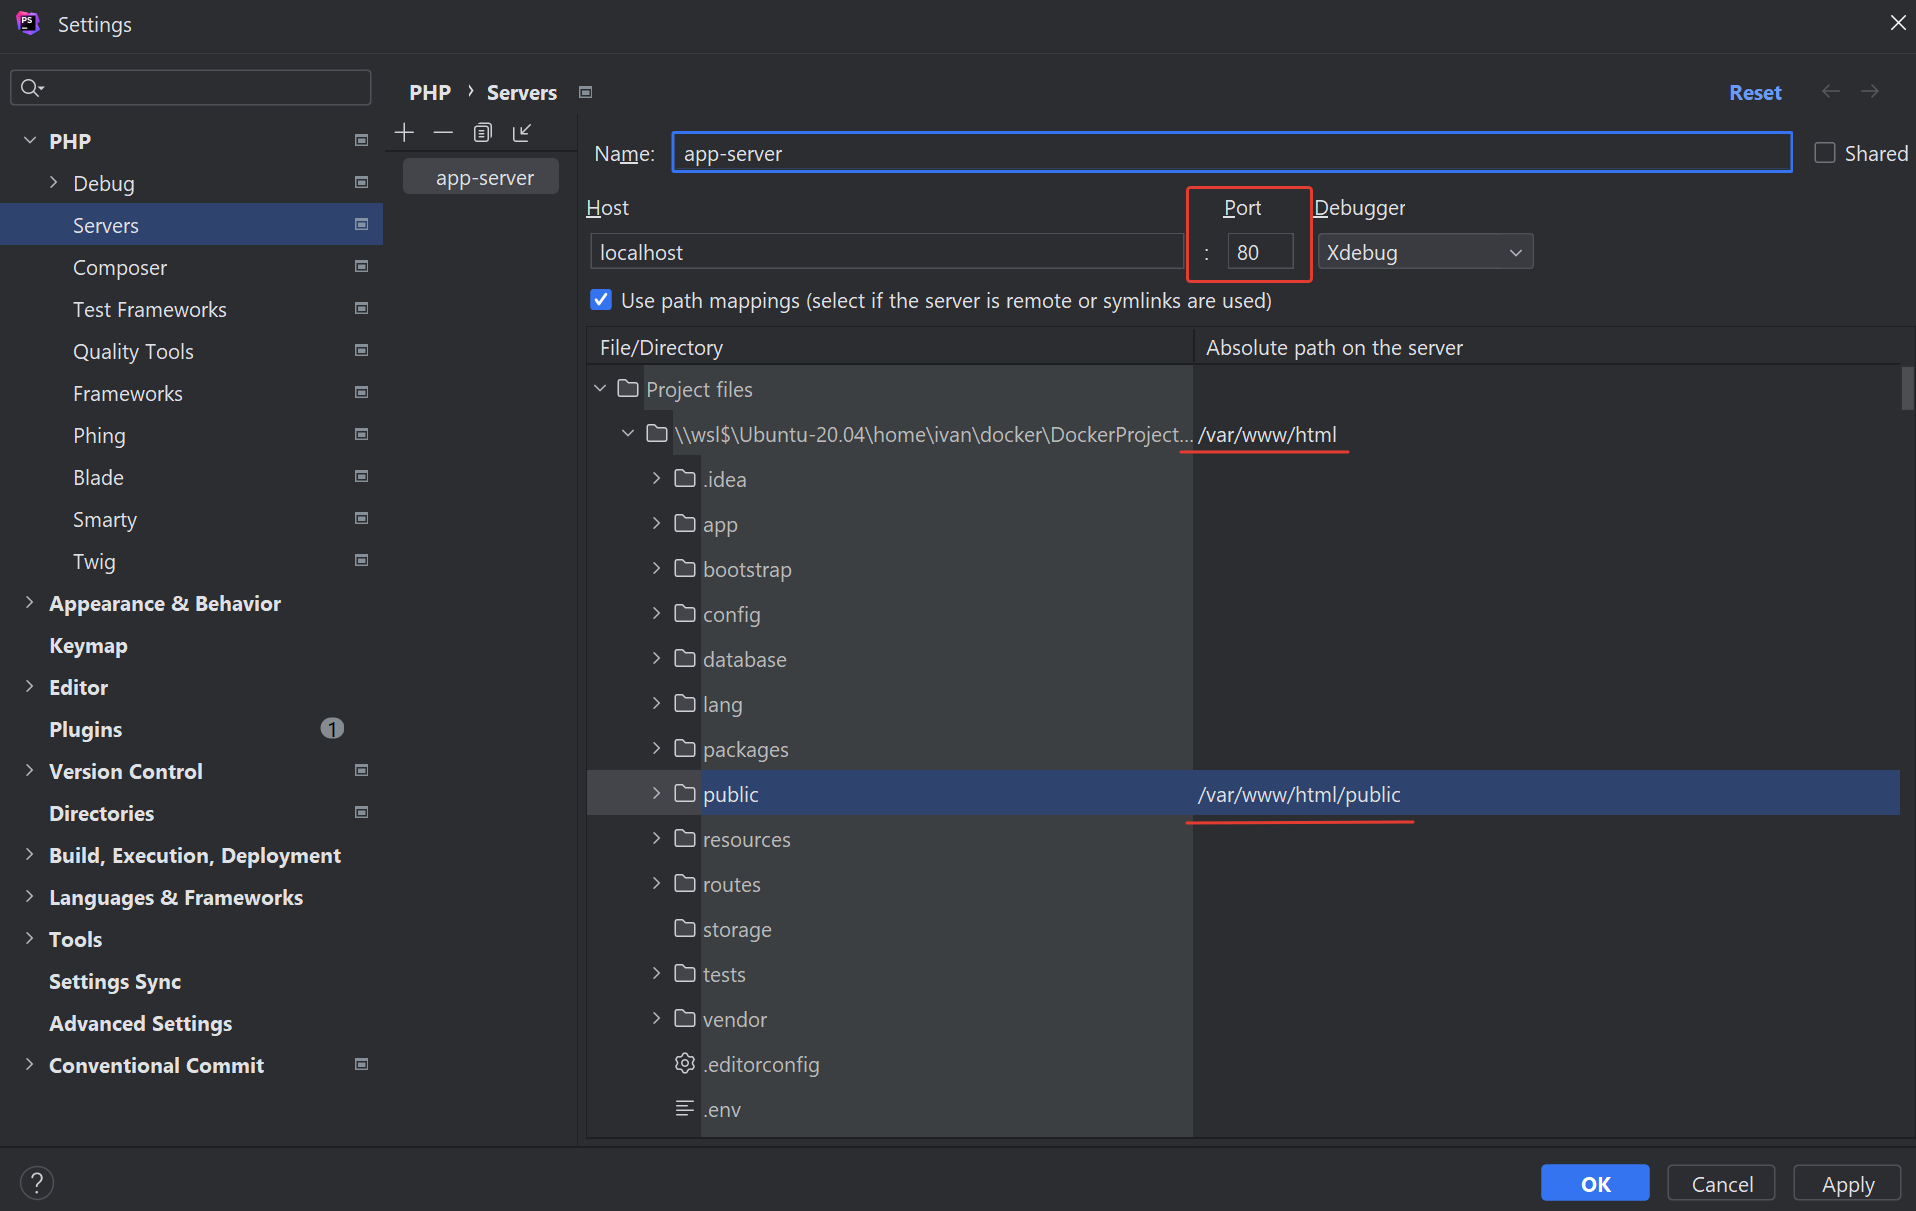Click the settings search field

tap(191, 88)
